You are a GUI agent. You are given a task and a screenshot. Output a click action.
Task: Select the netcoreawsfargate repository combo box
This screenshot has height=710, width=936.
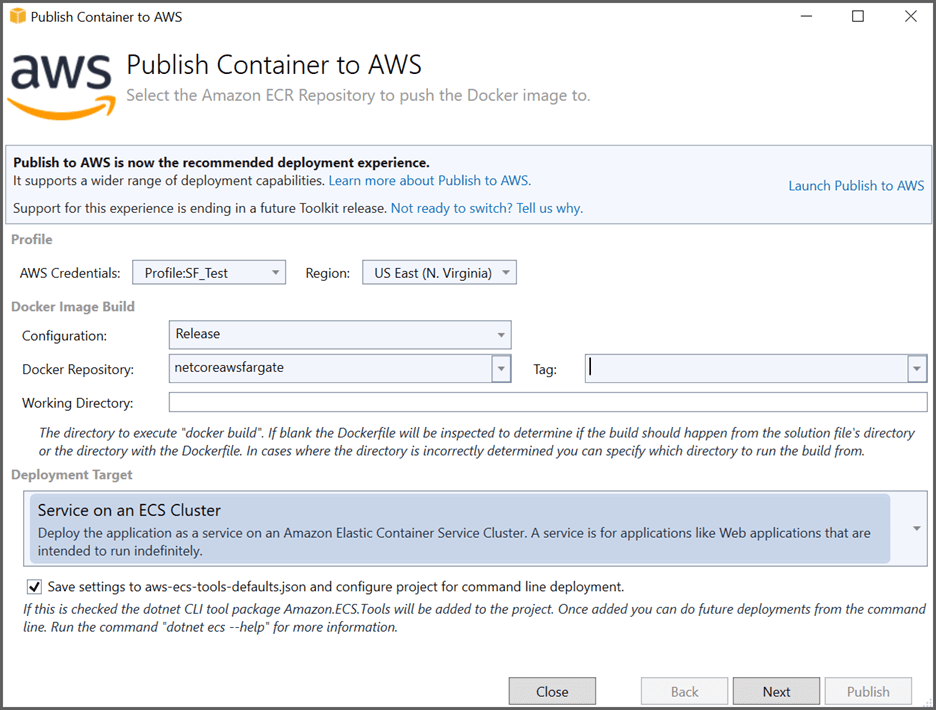pyautogui.click(x=330, y=368)
